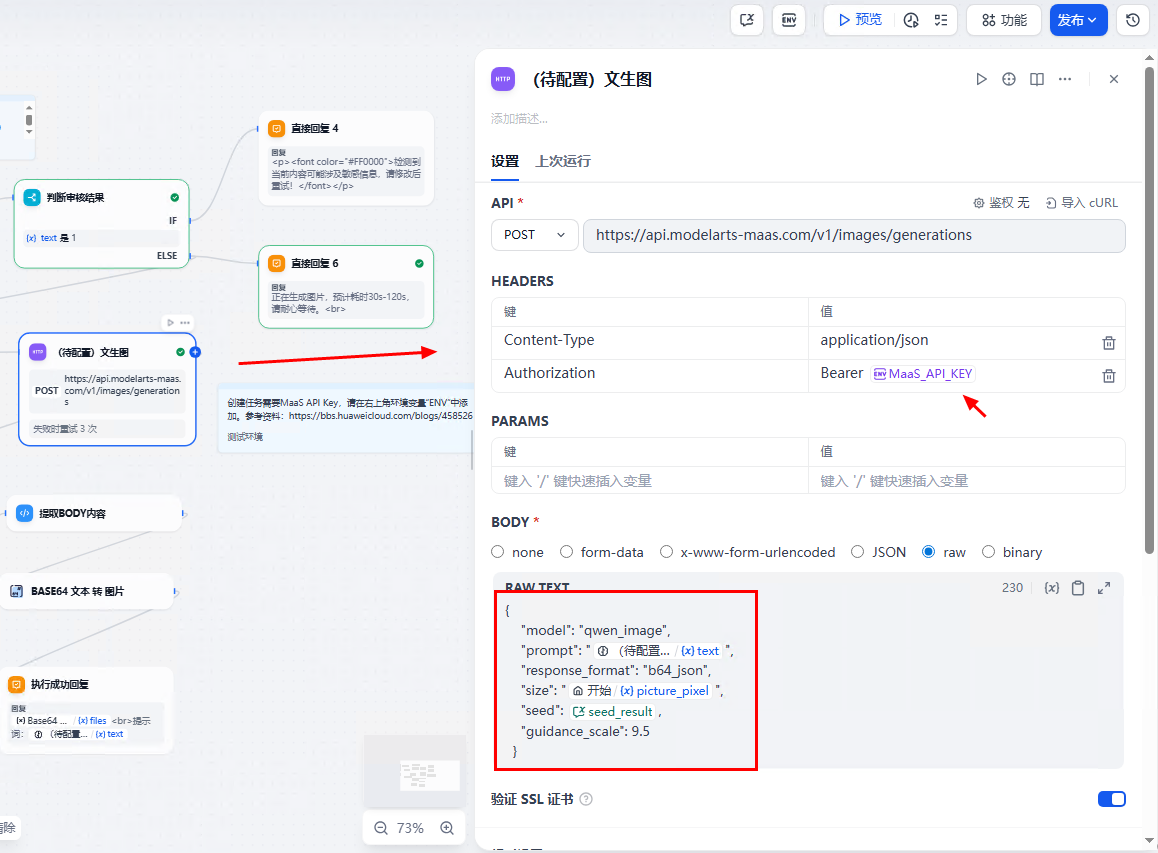Open canvas 文生图 node ellipsis menu
The image size is (1158, 853).
[x=185, y=323]
